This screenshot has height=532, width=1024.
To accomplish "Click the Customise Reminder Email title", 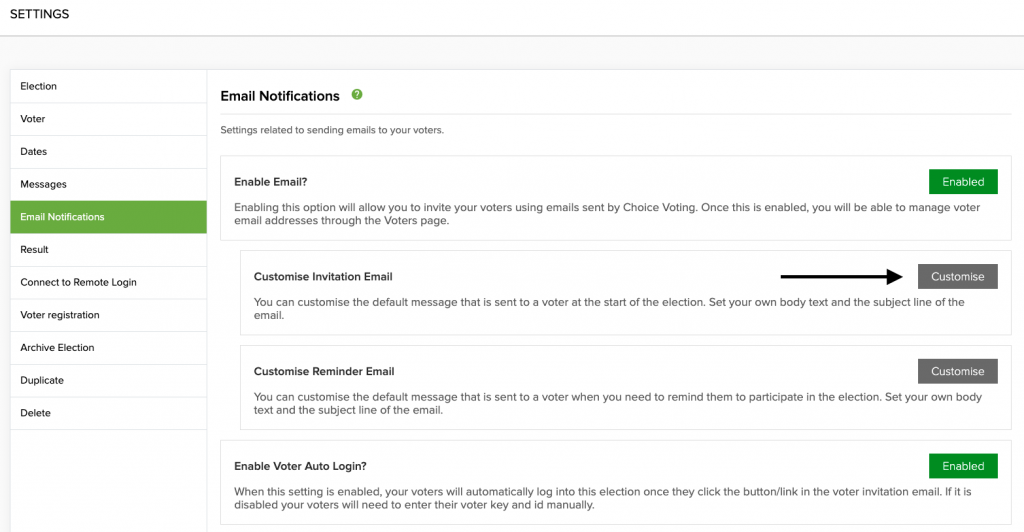I will 324,371.
